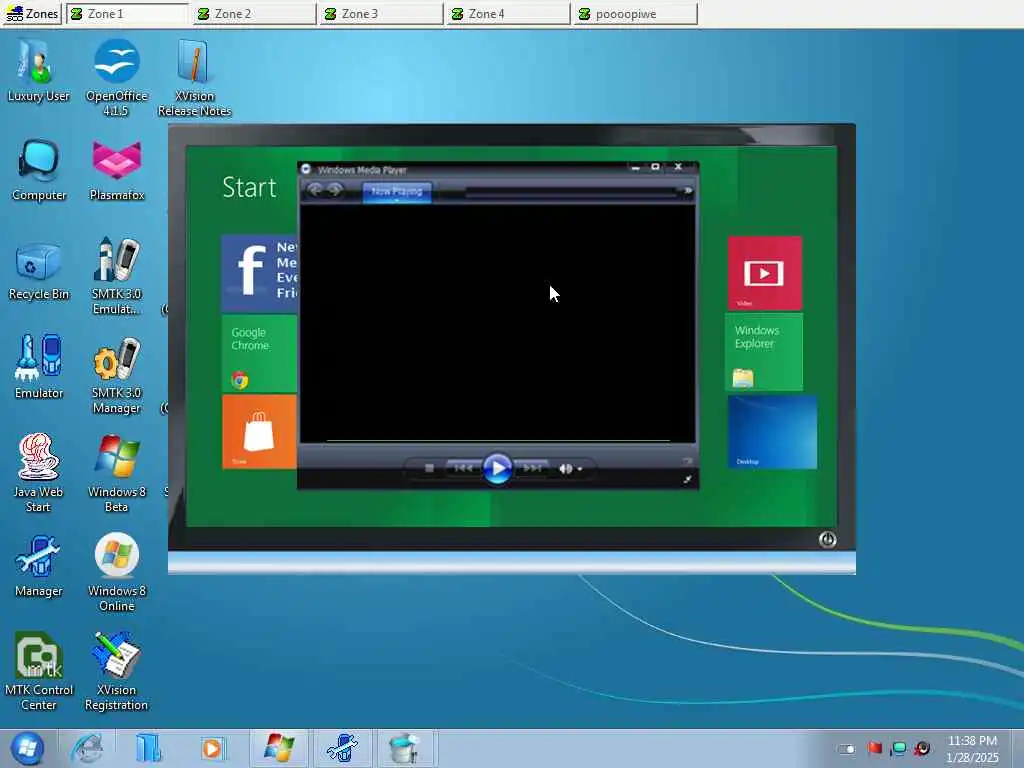Viewport: 1024px width, 768px height.
Task: Open the Recycle Bin
Action: [39, 269]
